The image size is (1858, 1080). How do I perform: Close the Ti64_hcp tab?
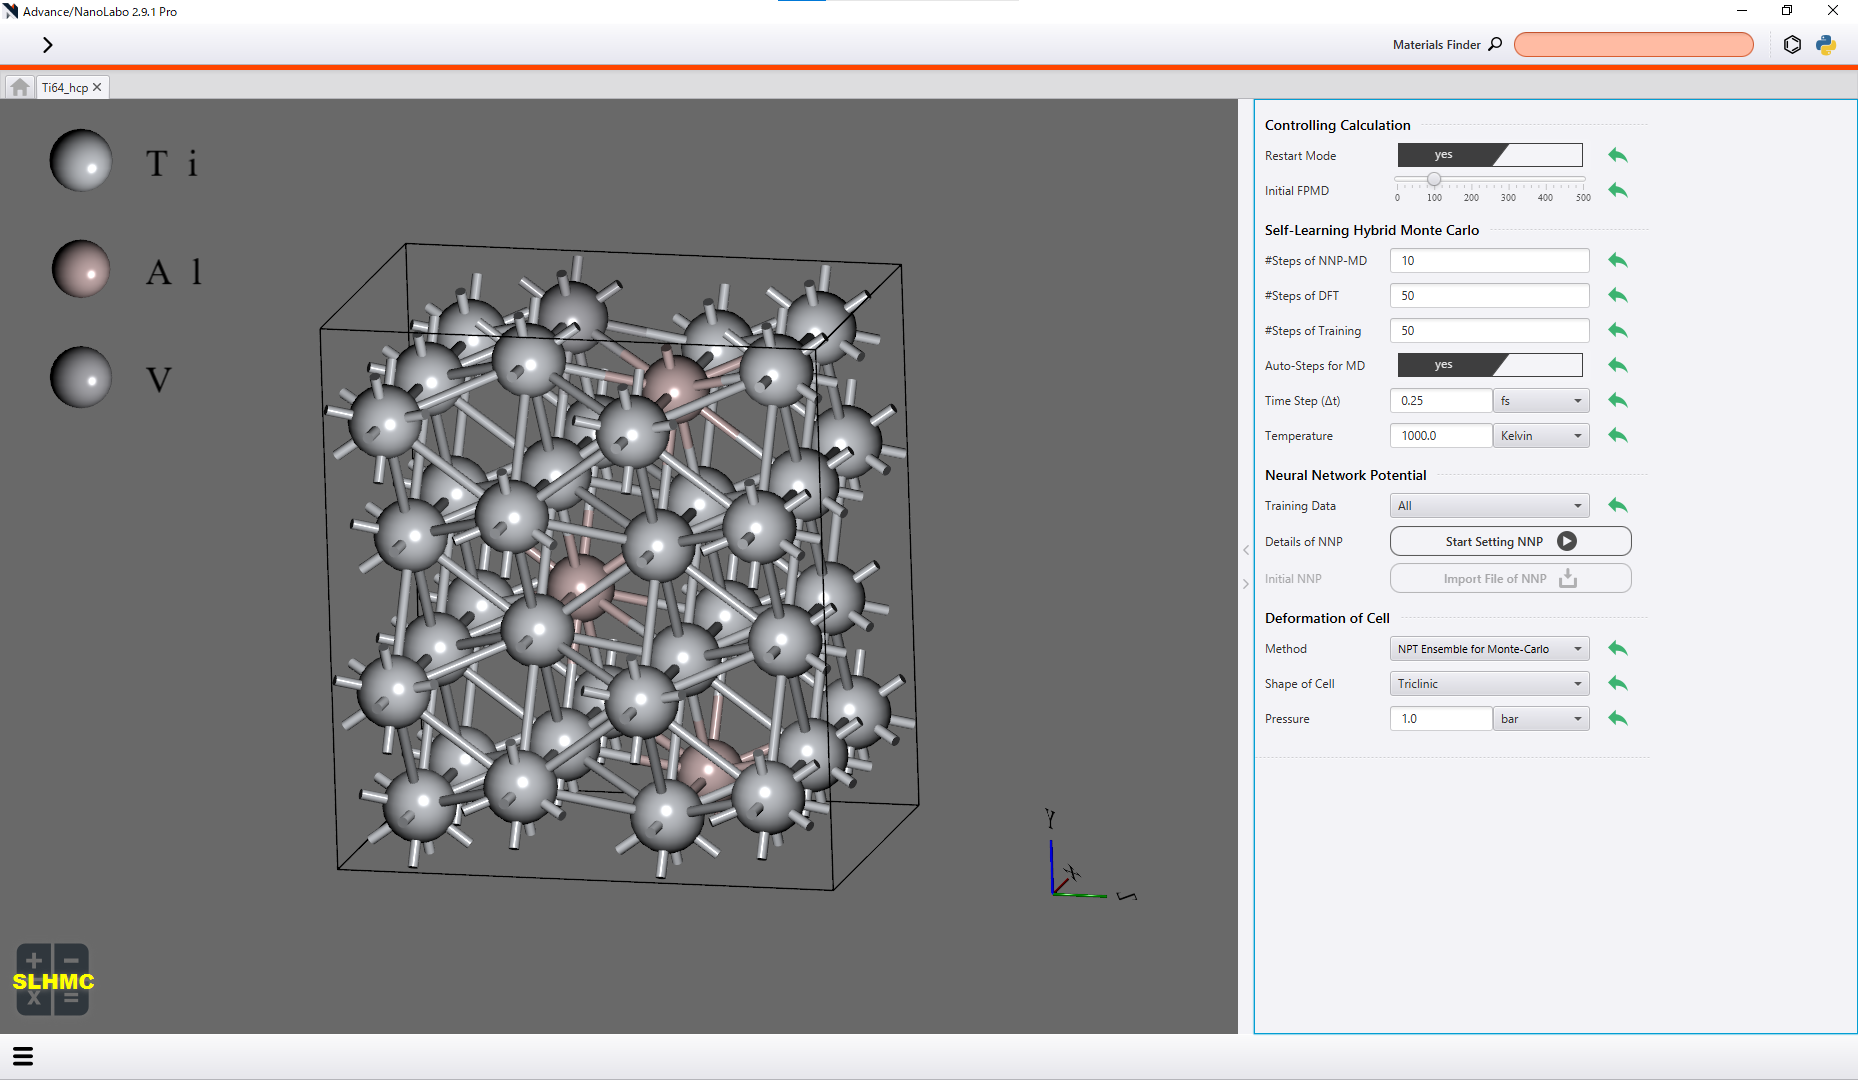click(x=97, y=87)
